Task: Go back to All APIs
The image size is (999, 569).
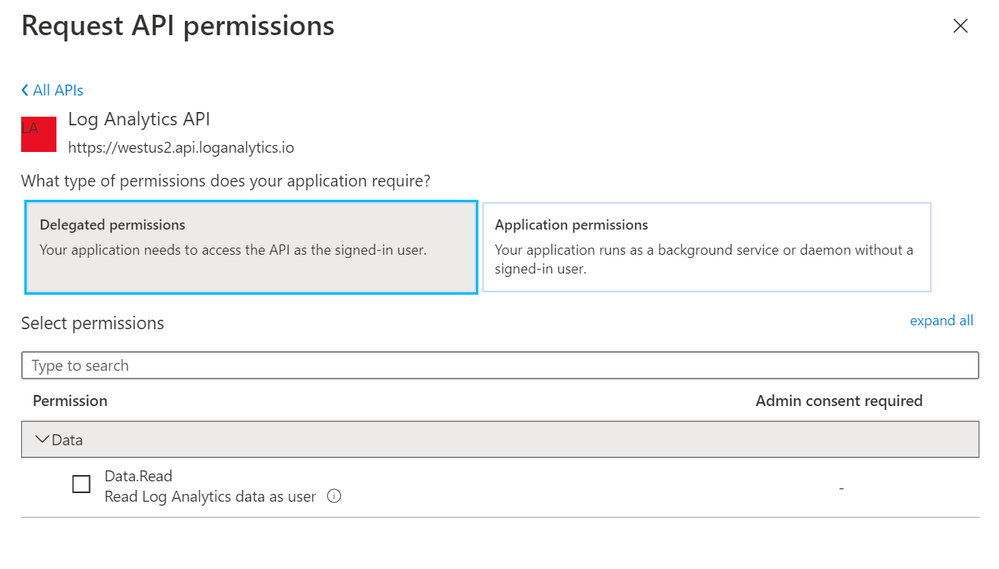Action: 52,90
